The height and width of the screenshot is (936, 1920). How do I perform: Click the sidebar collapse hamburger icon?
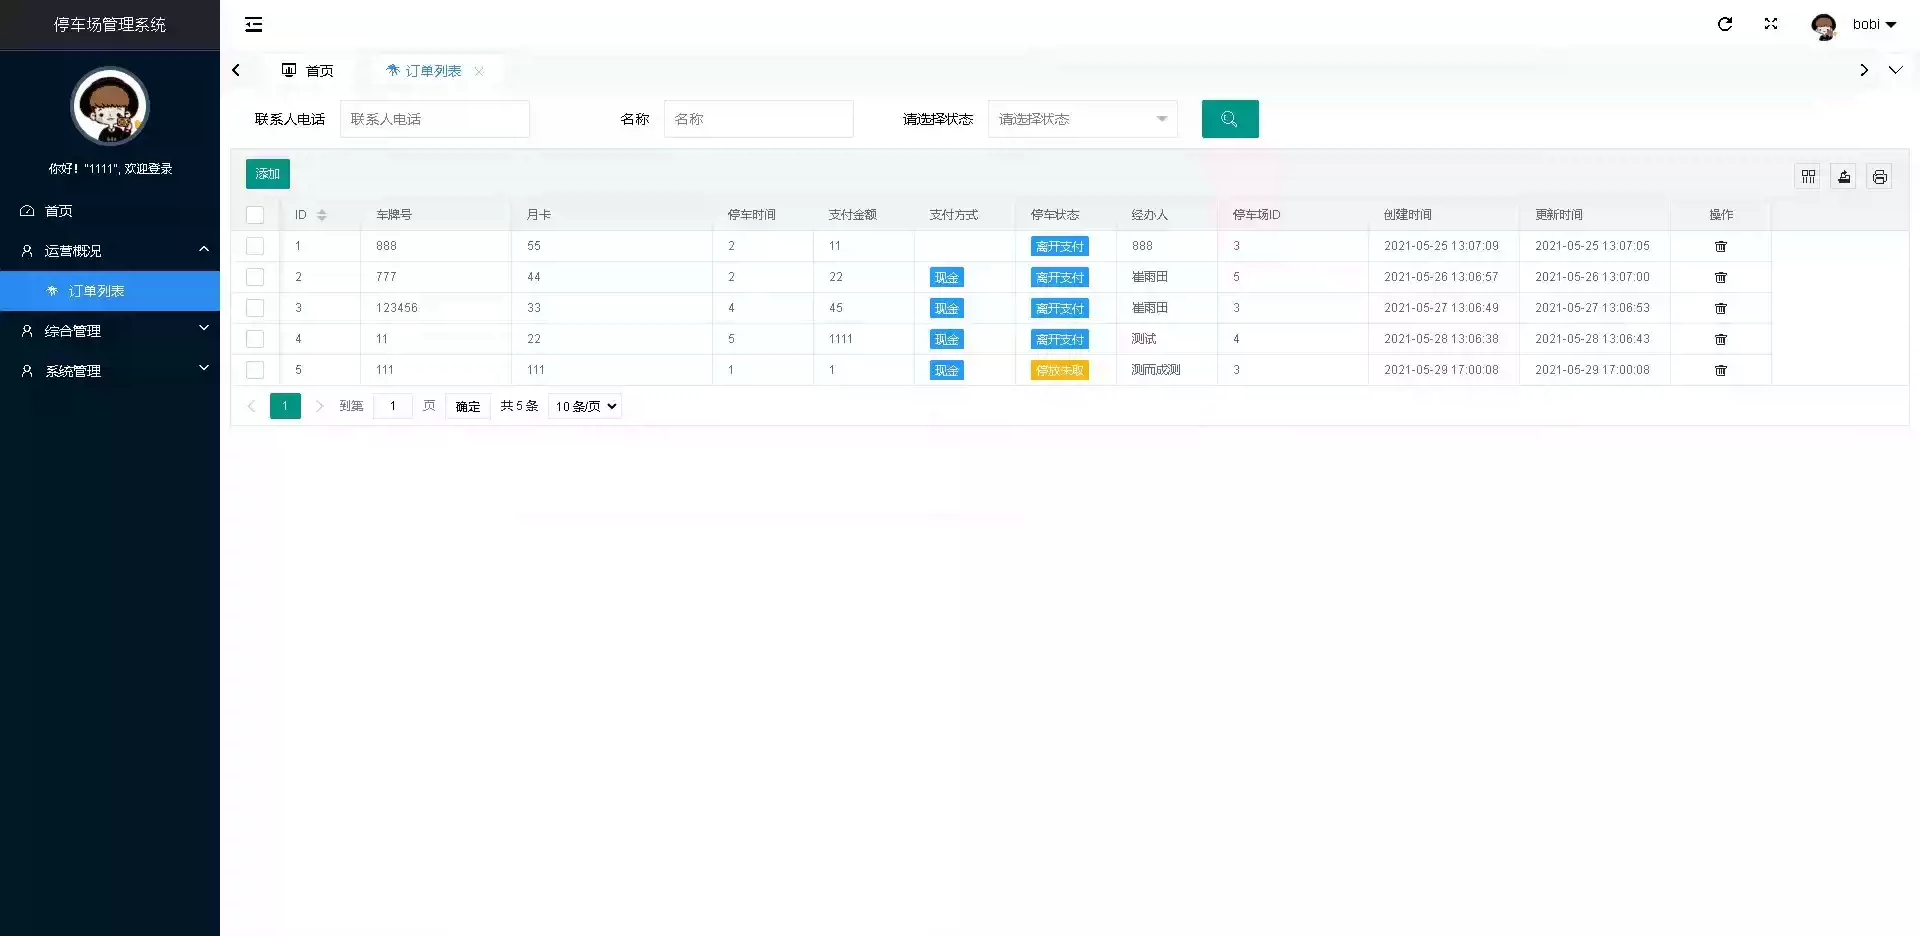pos(254,24)
